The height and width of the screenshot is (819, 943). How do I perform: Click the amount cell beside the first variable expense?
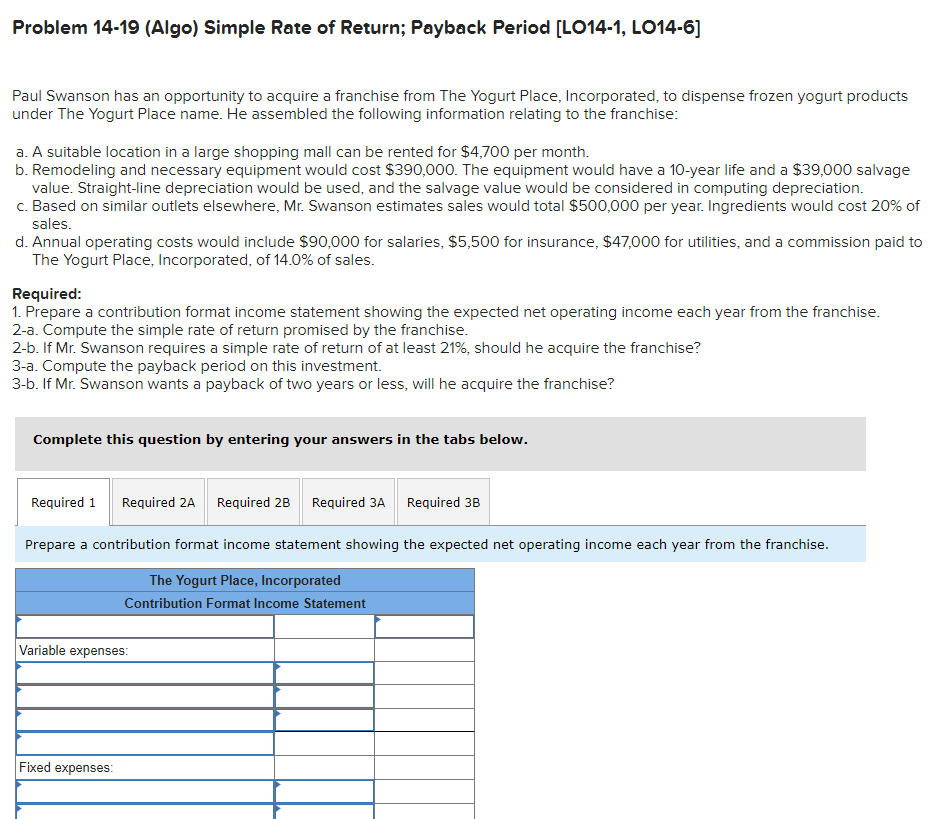pyautogui.click(x=322, y=673)
